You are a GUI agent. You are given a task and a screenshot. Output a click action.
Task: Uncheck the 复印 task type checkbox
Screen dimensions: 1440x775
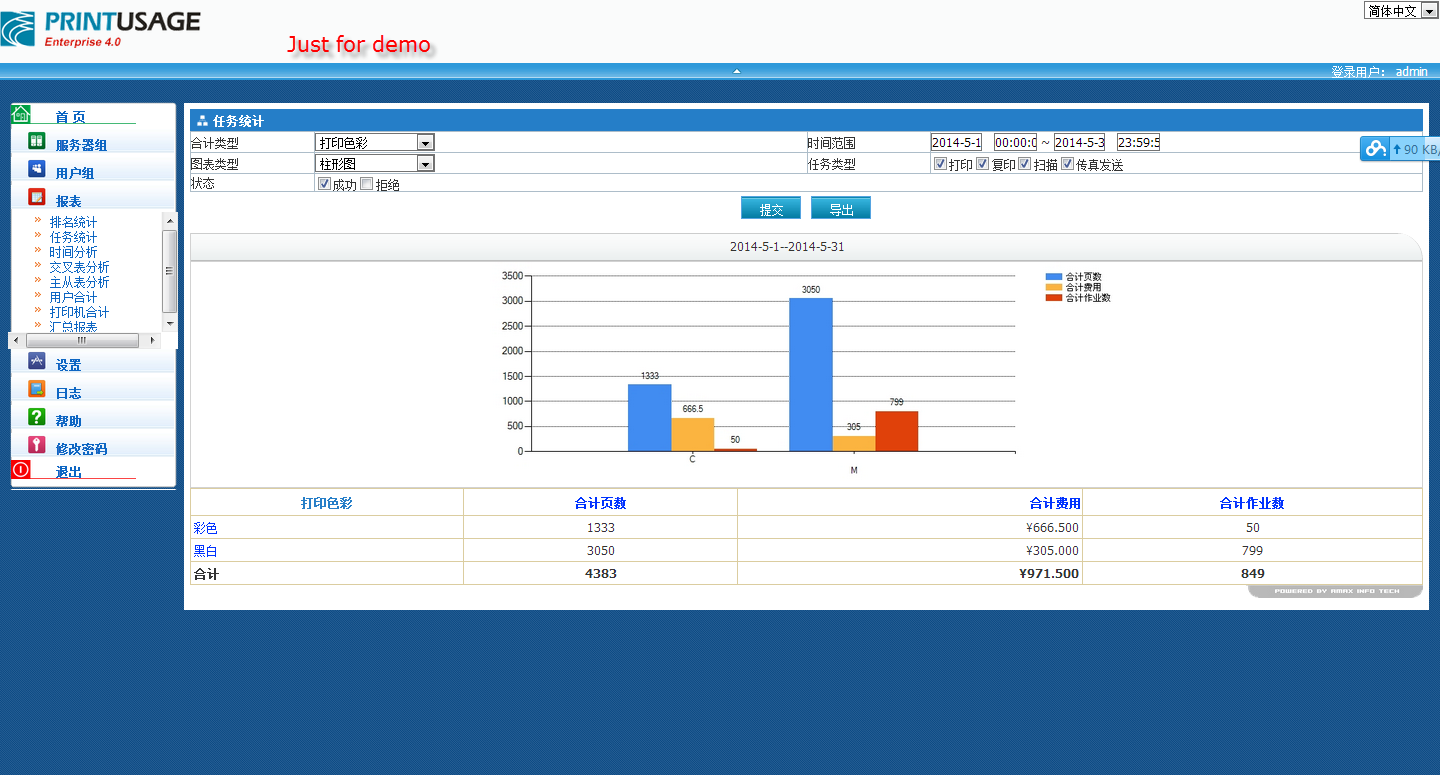(982, 164)
